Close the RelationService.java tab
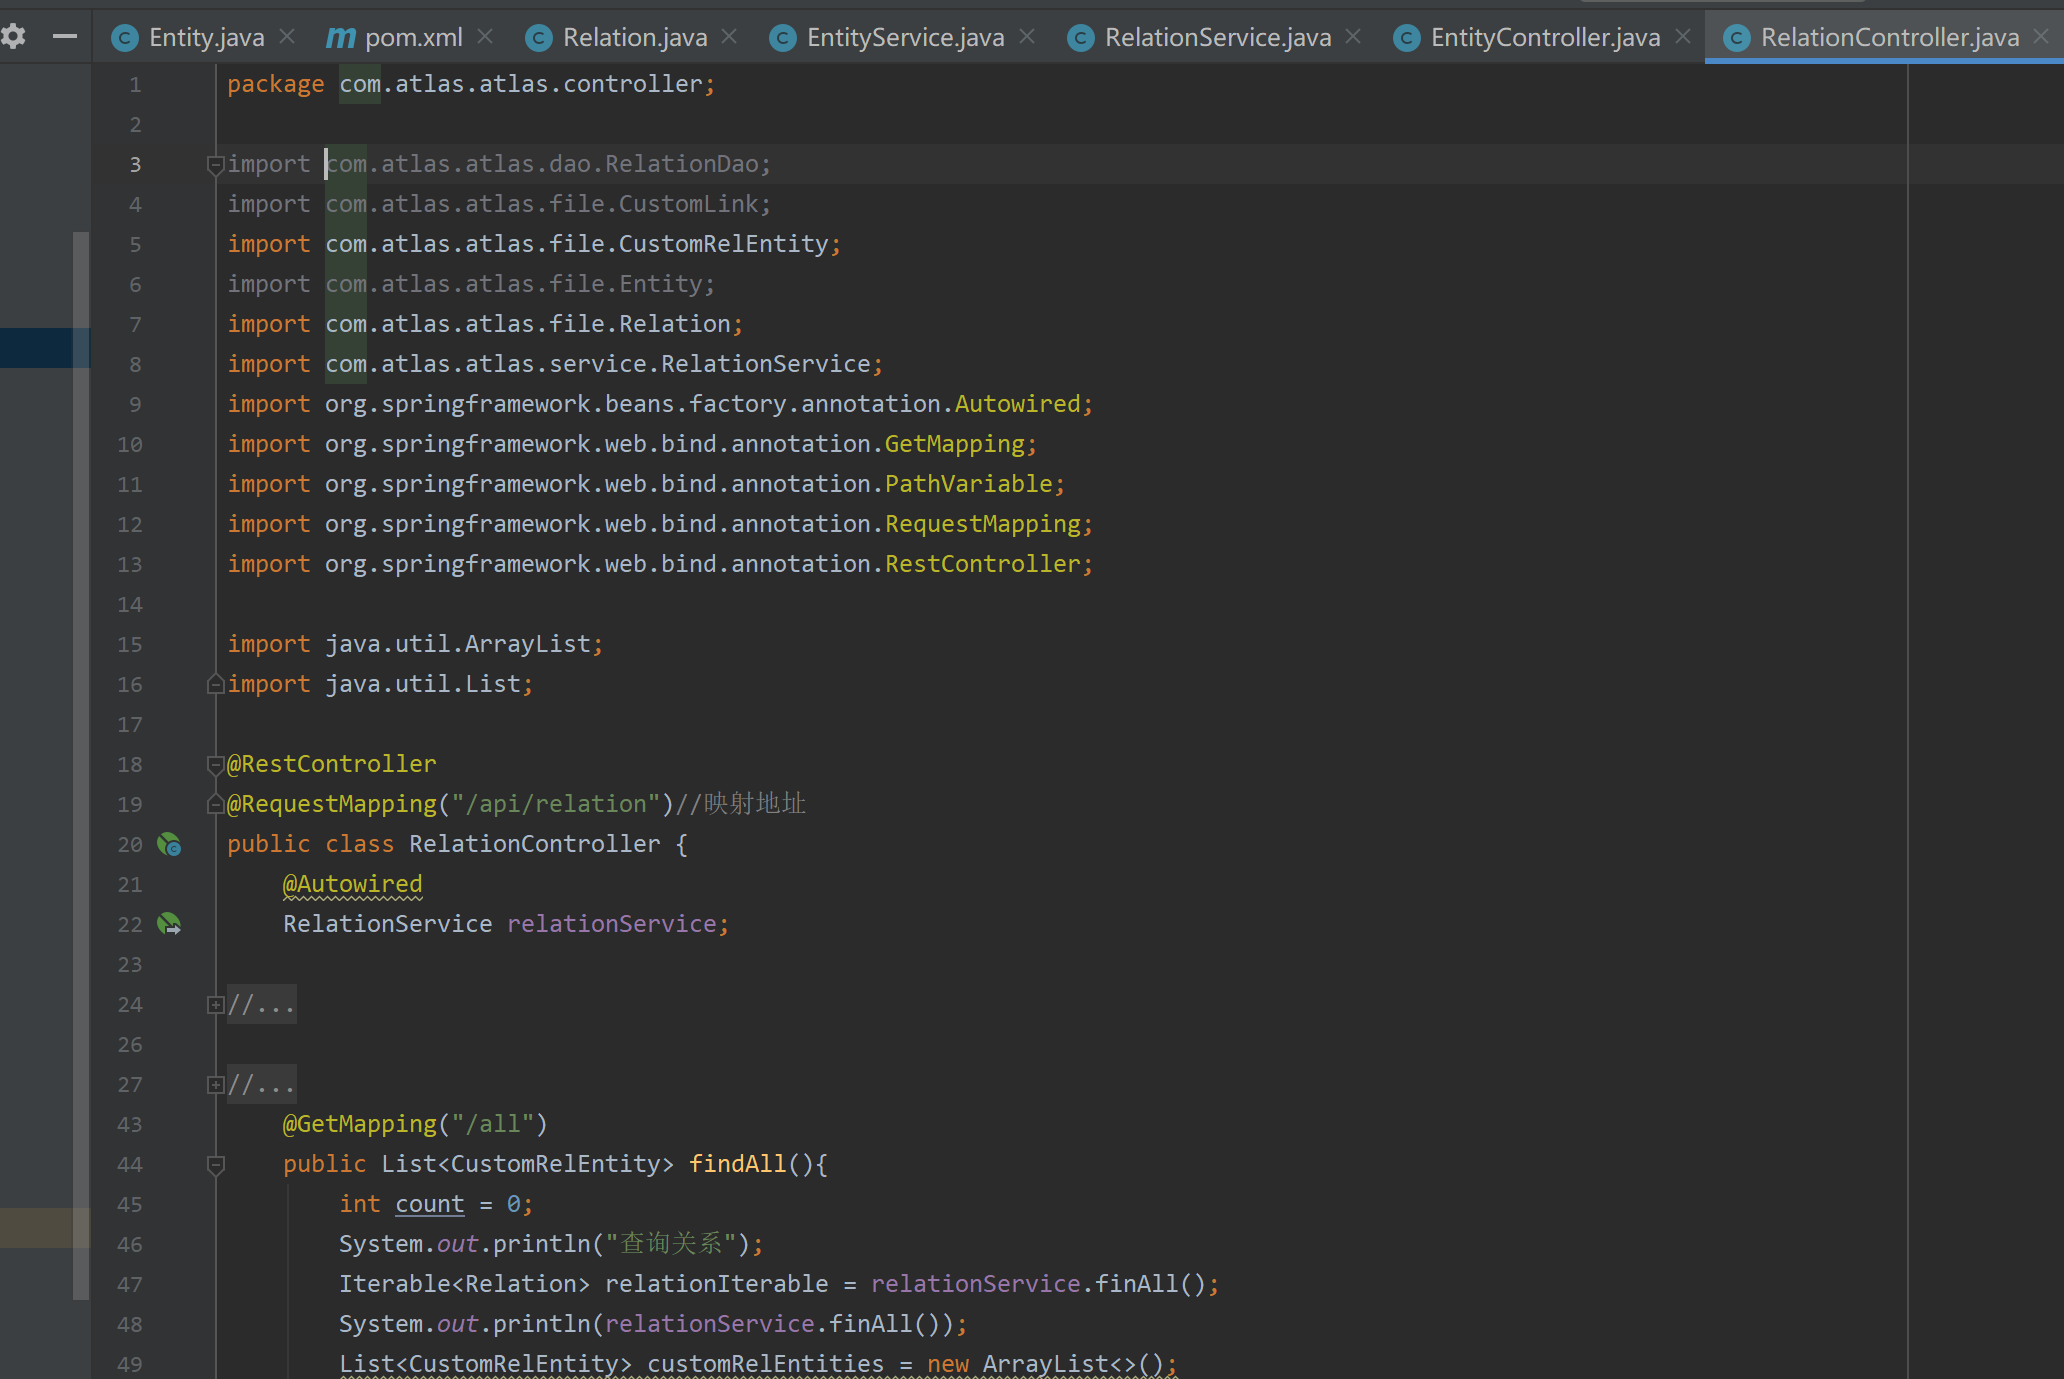2064x1379 pixels. (x=1353, y=37)
